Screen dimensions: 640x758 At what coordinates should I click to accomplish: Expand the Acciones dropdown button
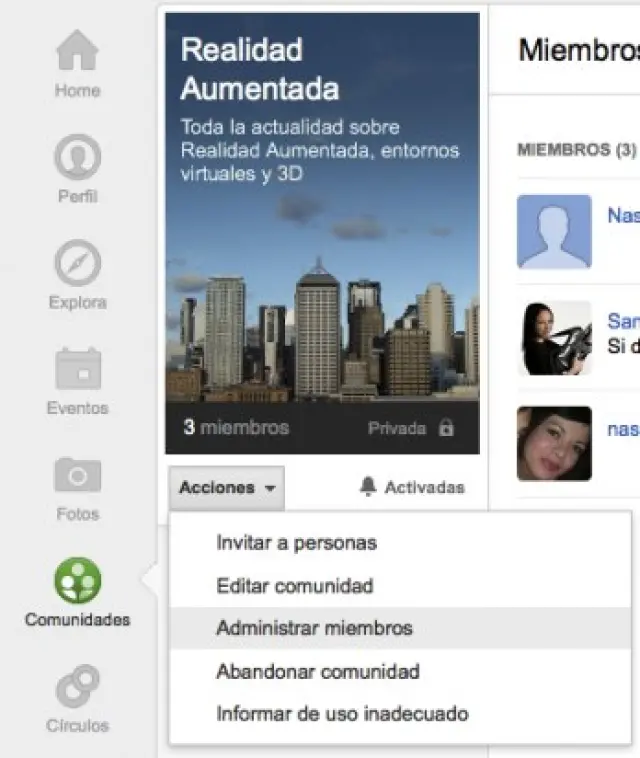(x=227, y=488)
